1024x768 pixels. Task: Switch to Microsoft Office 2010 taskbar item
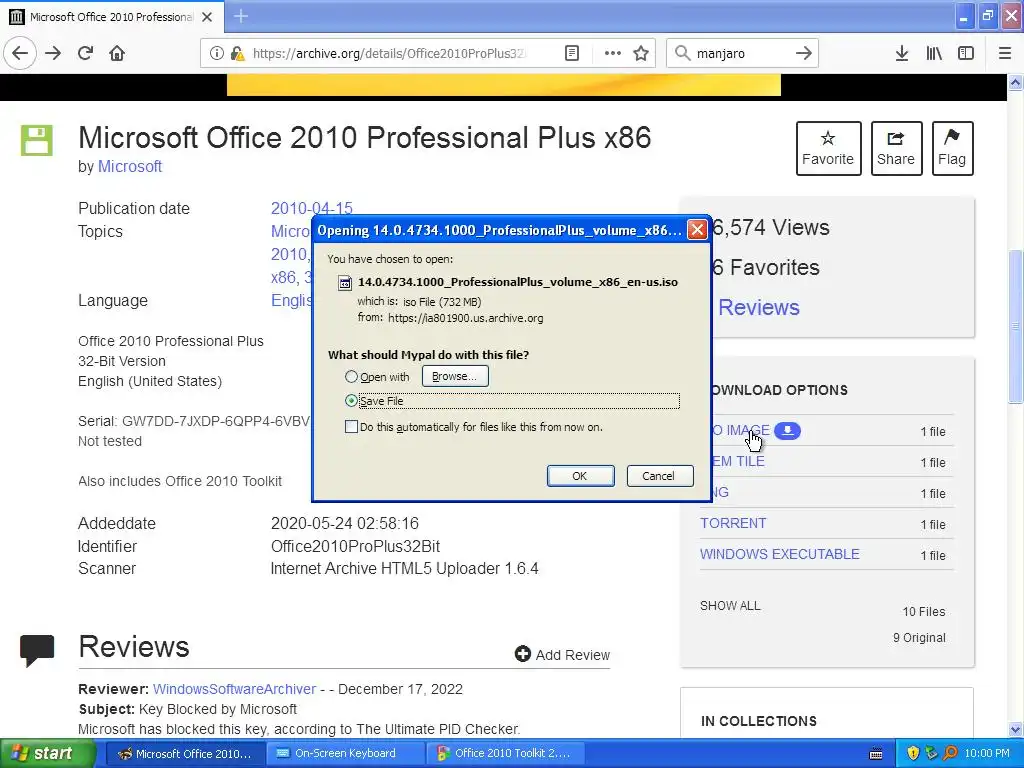tap(185, 754)
